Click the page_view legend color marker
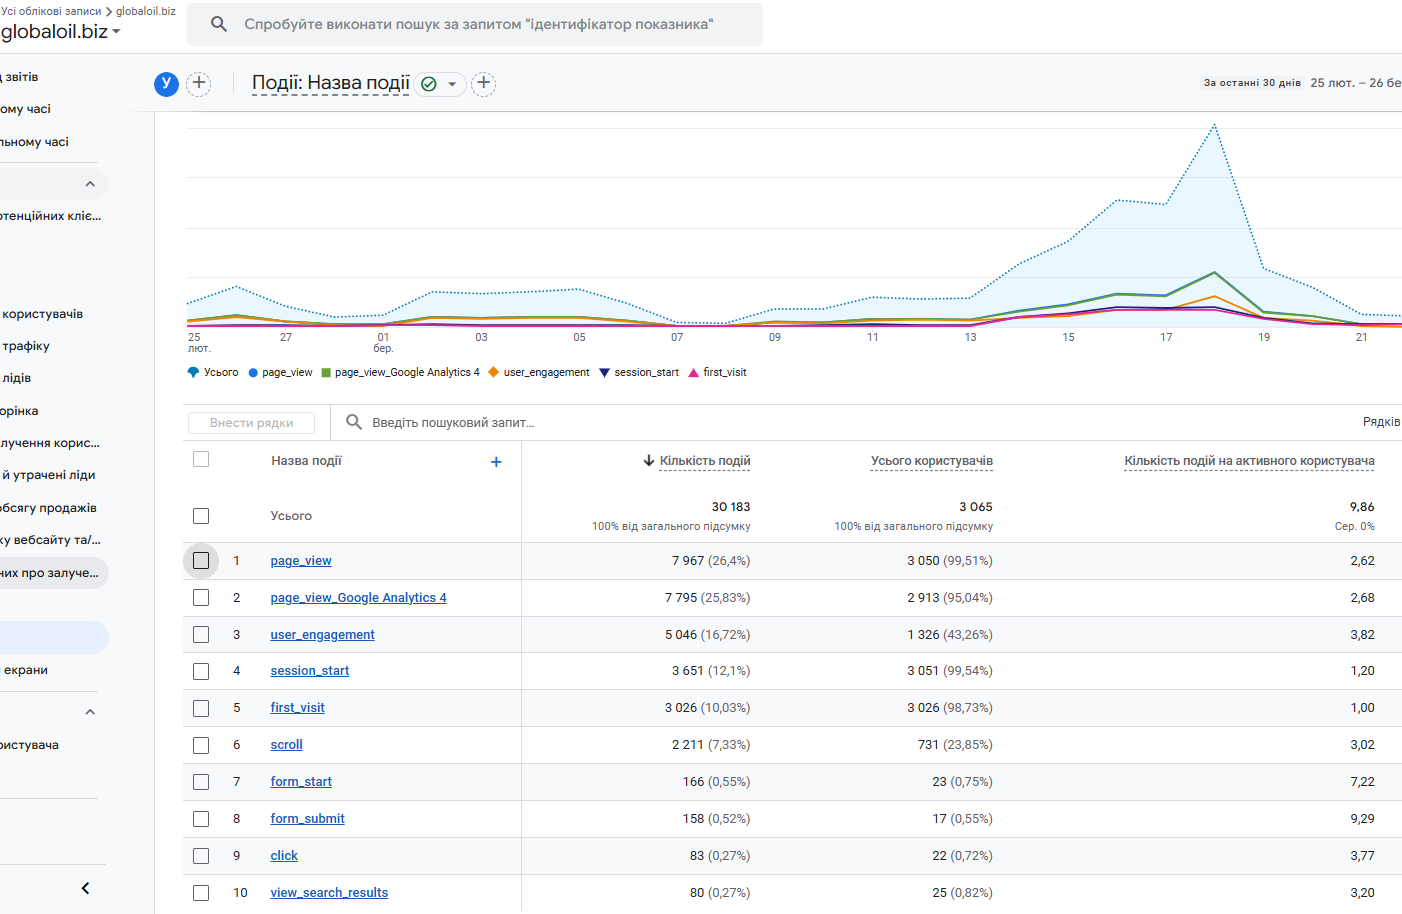 pyautogui.click(x=254, y=372)
